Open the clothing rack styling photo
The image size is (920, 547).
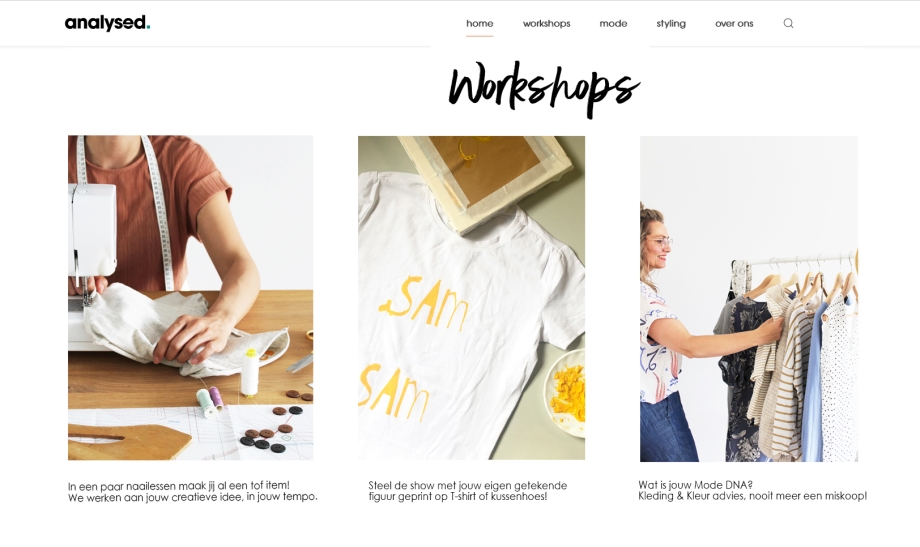click(749, 299)
